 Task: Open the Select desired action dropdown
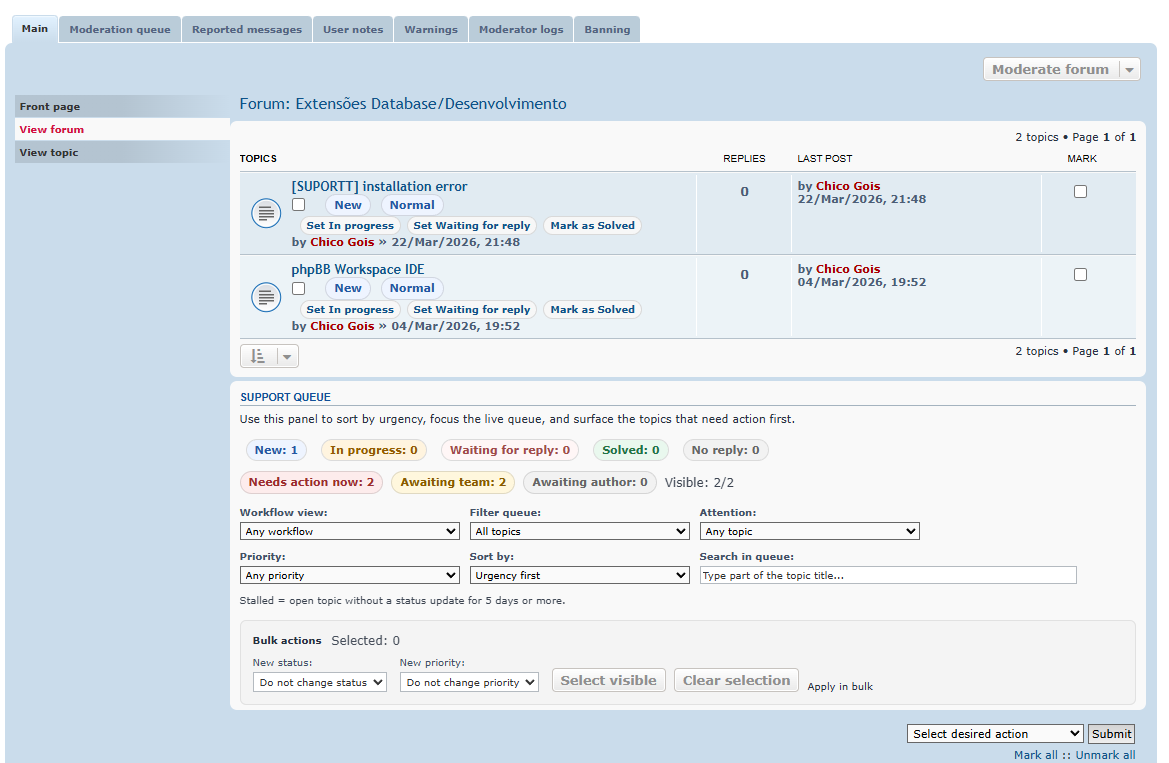(995, 734)
